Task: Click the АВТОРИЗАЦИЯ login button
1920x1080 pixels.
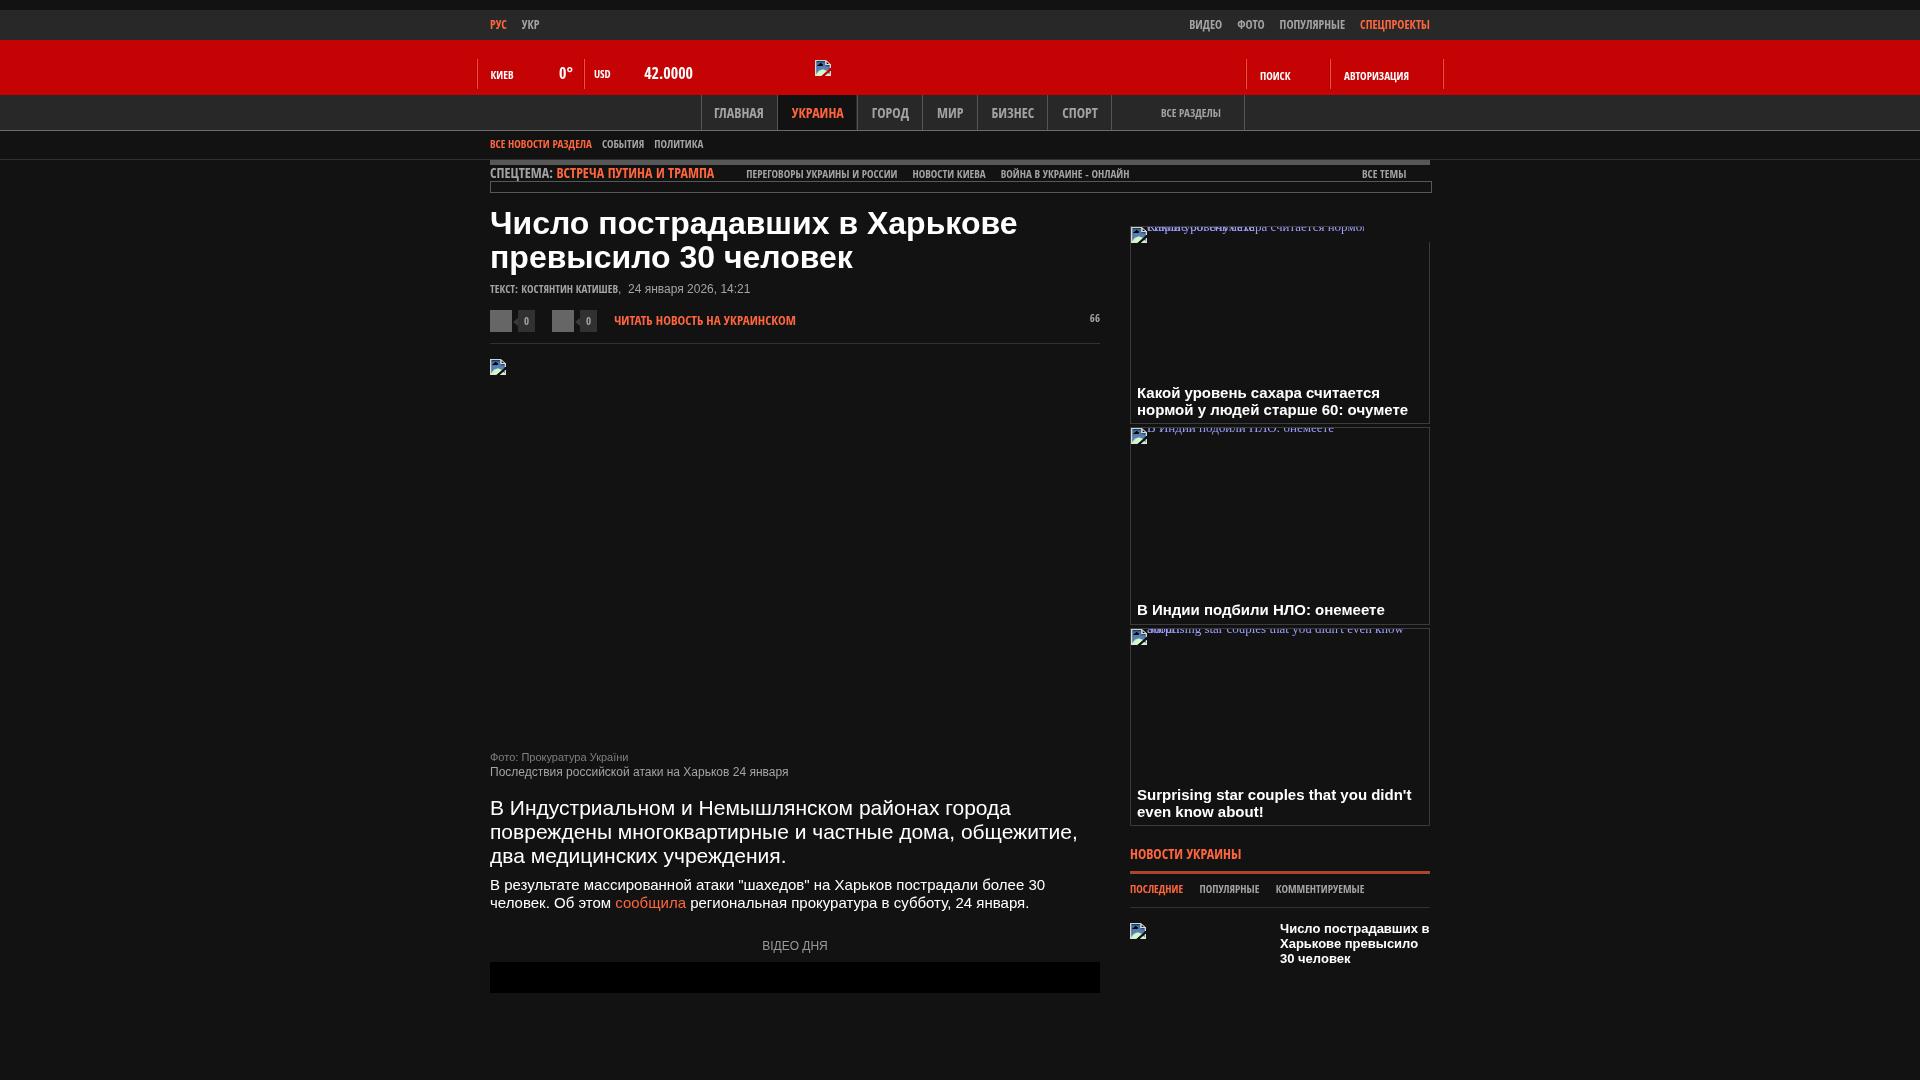Action: tap(1376, 76)
